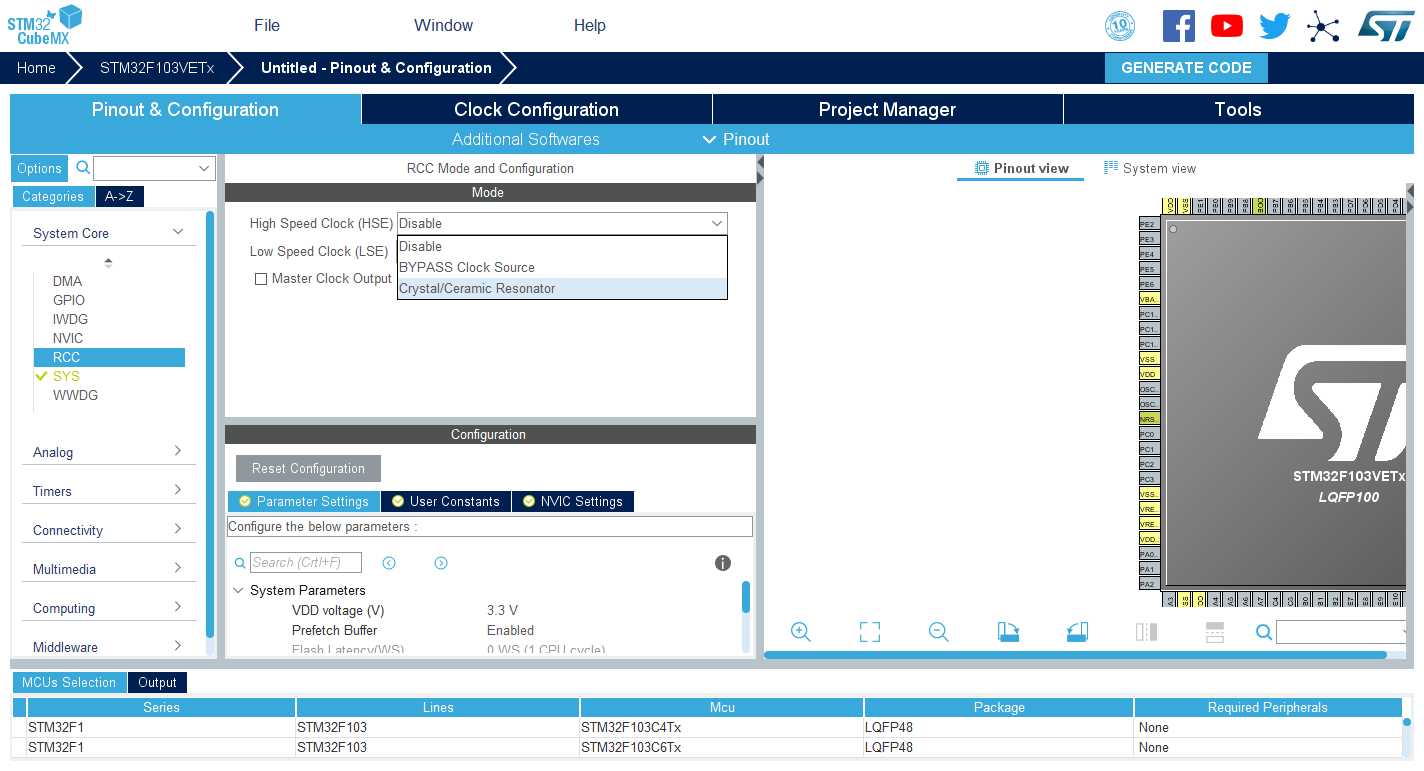
Task: Switch to the System view
Action: coord(1150,168)
